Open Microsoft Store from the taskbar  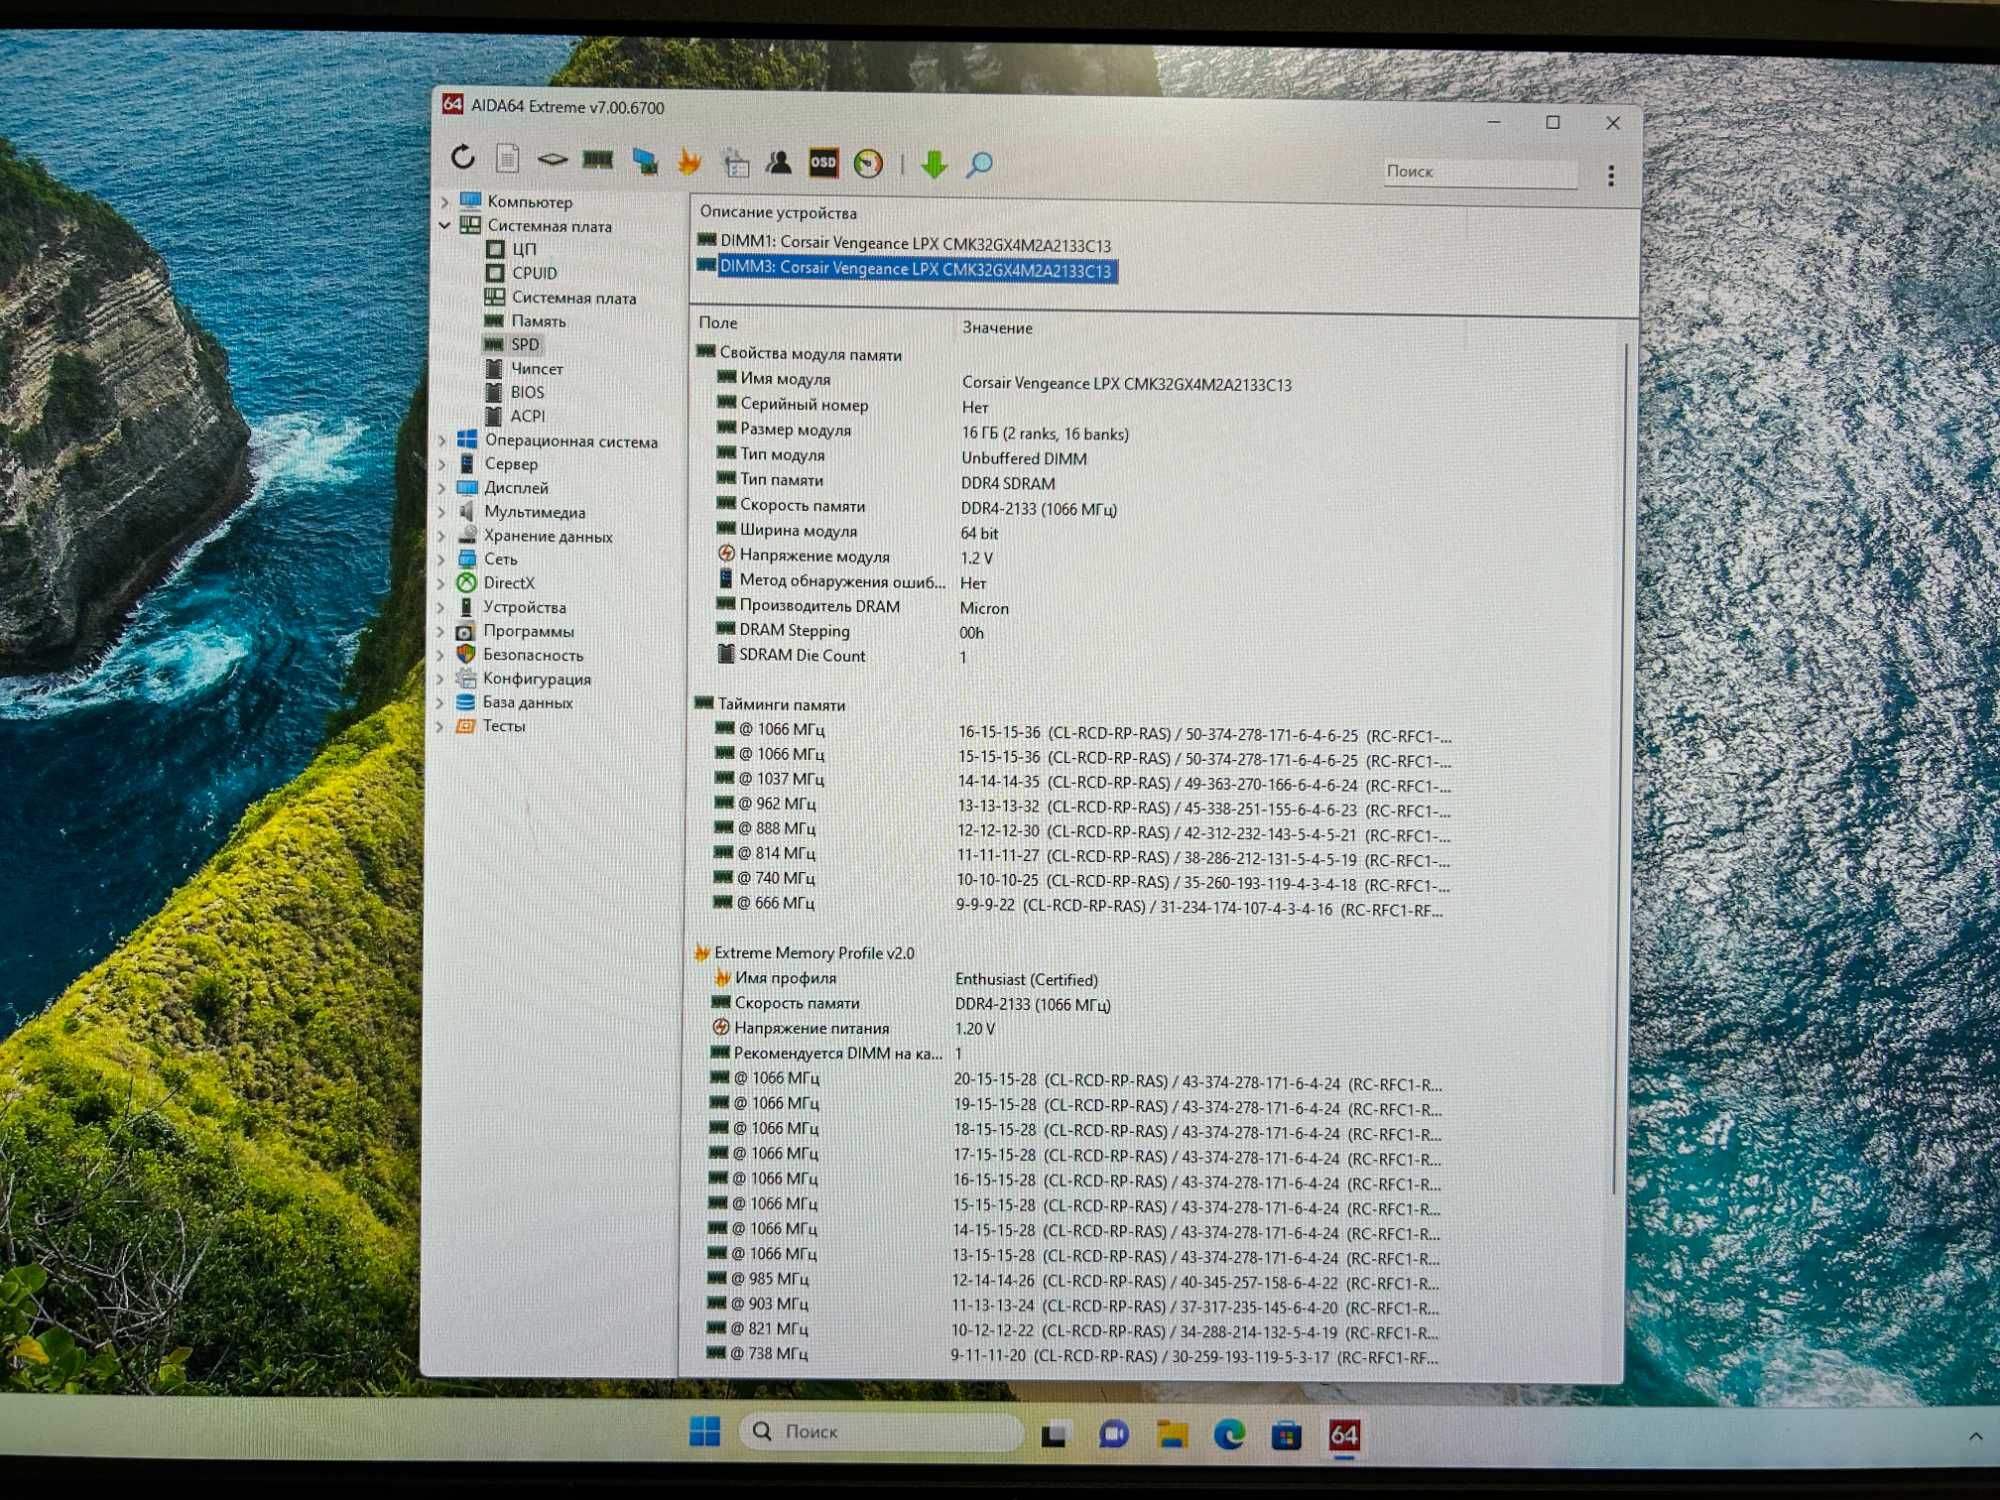pyautogui.click(x=1287, y=1436)
